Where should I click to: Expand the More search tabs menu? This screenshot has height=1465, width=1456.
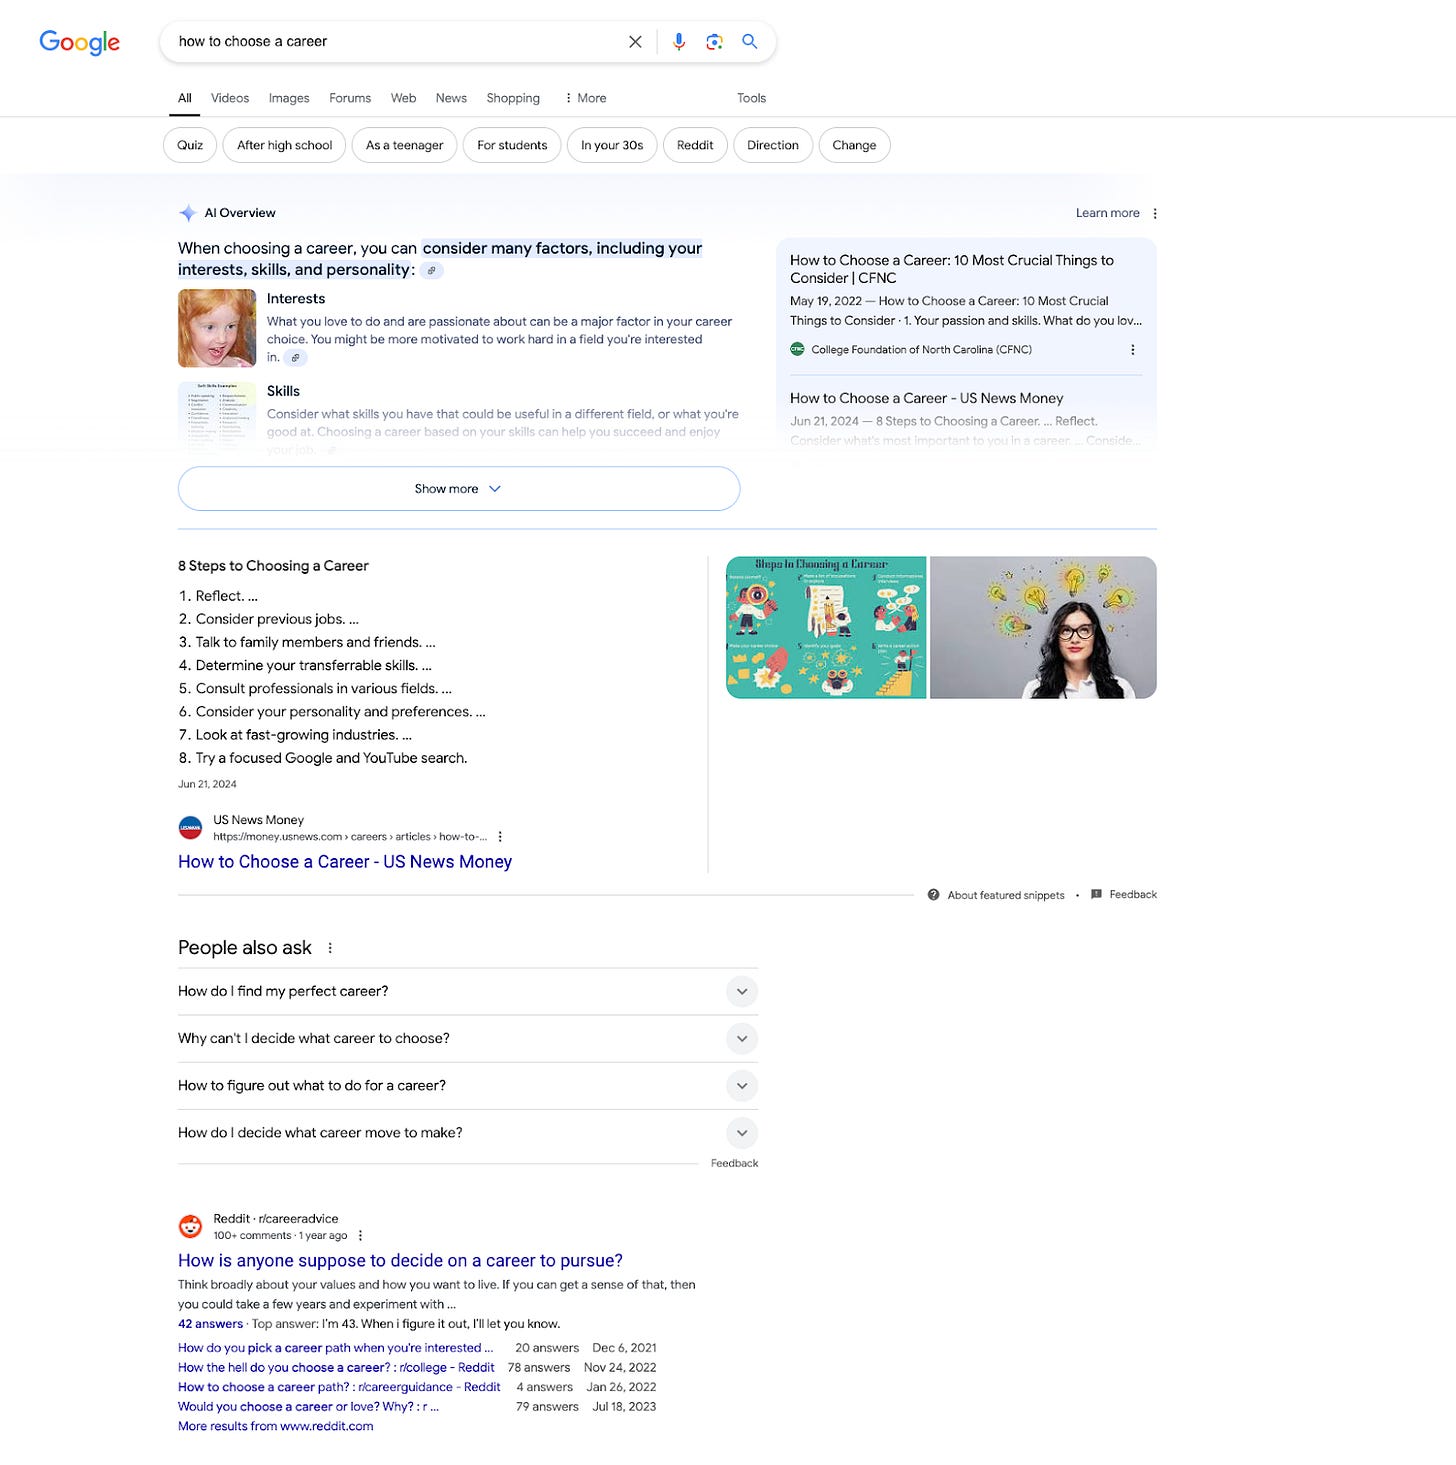(585, 98)
